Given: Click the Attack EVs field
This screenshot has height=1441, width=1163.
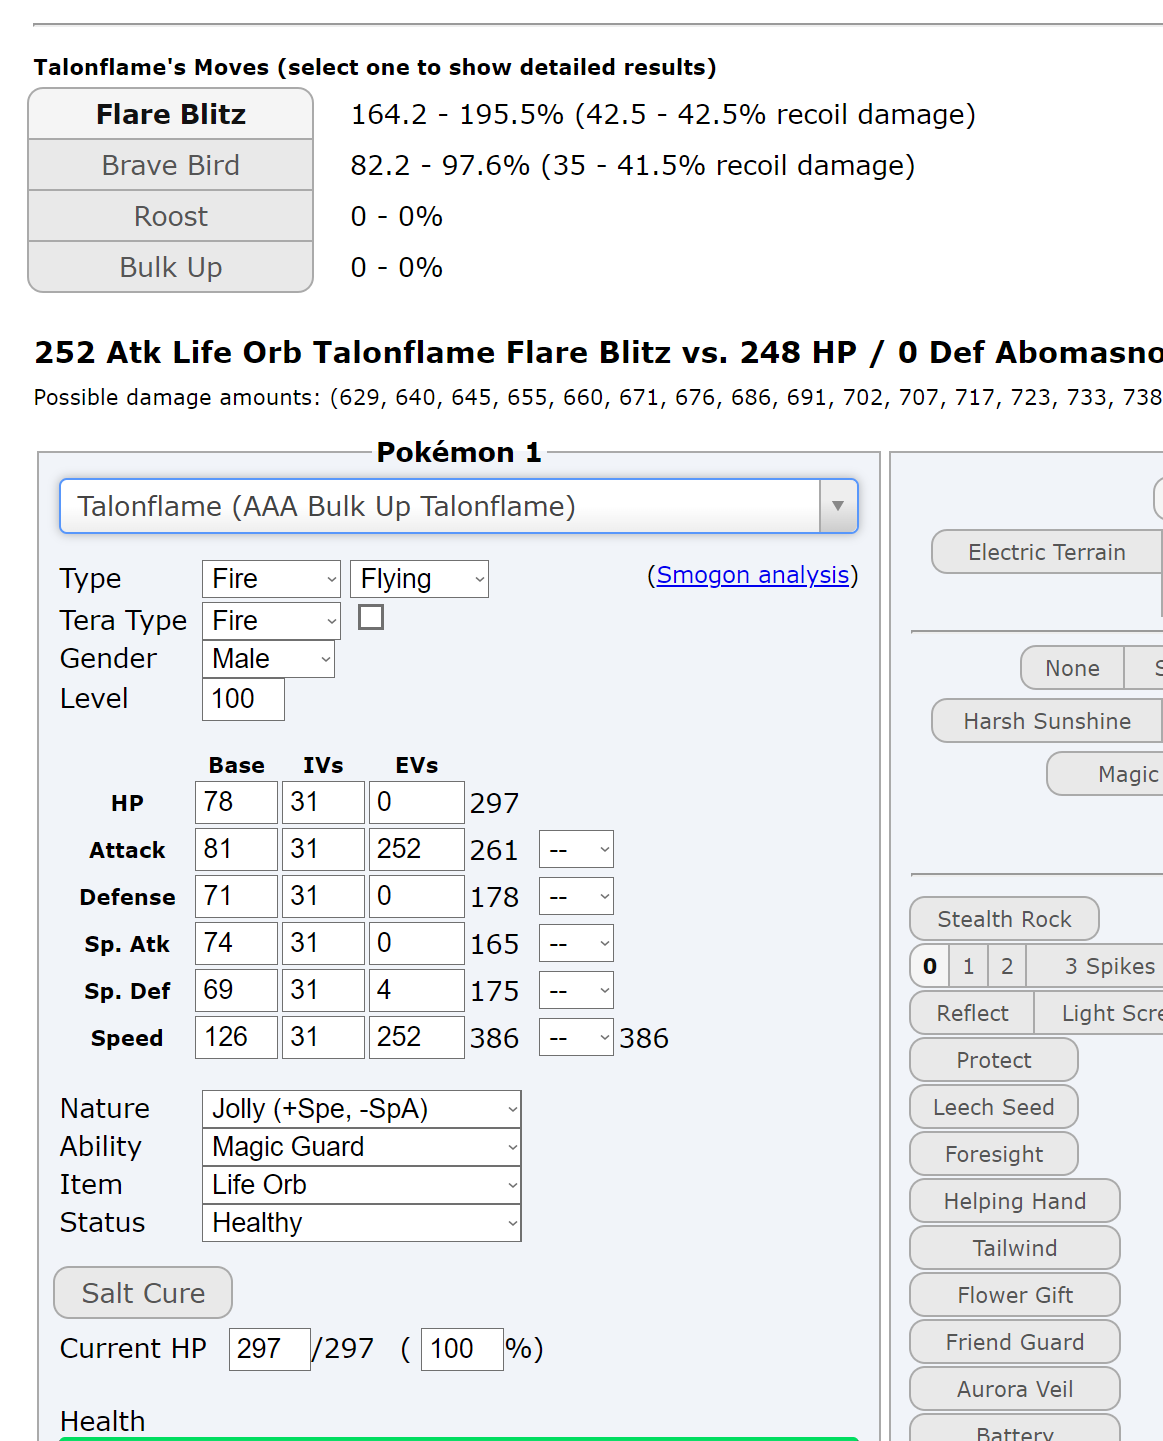Looking at the screenshot, I should (x=417, y=849).
